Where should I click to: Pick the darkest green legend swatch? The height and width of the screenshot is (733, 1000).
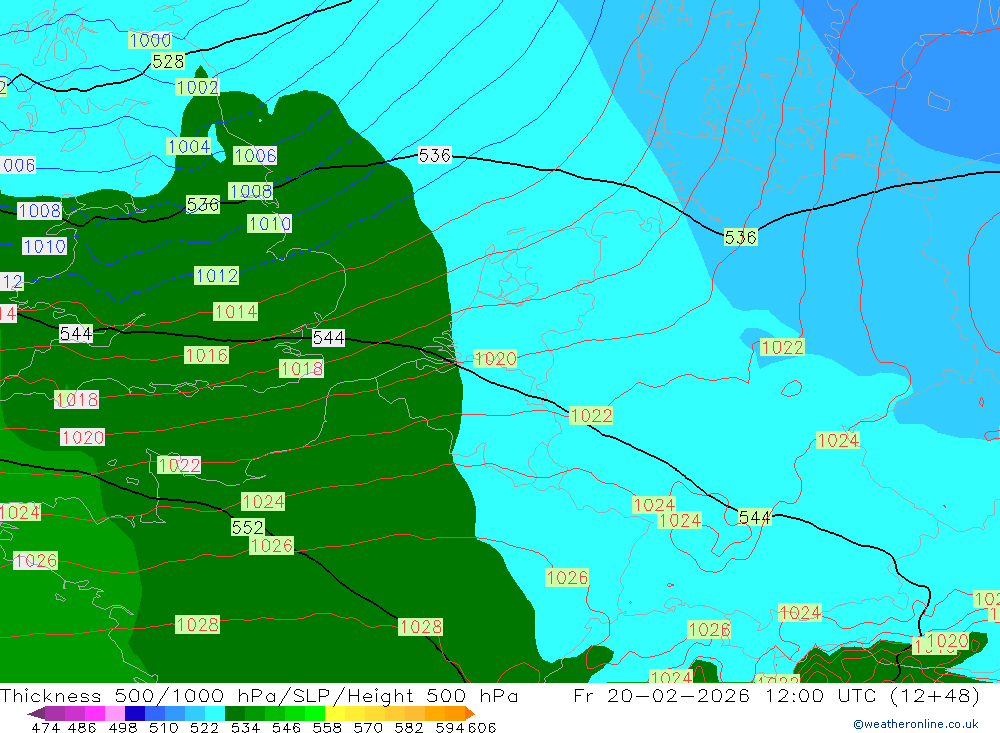pos(235,713)
